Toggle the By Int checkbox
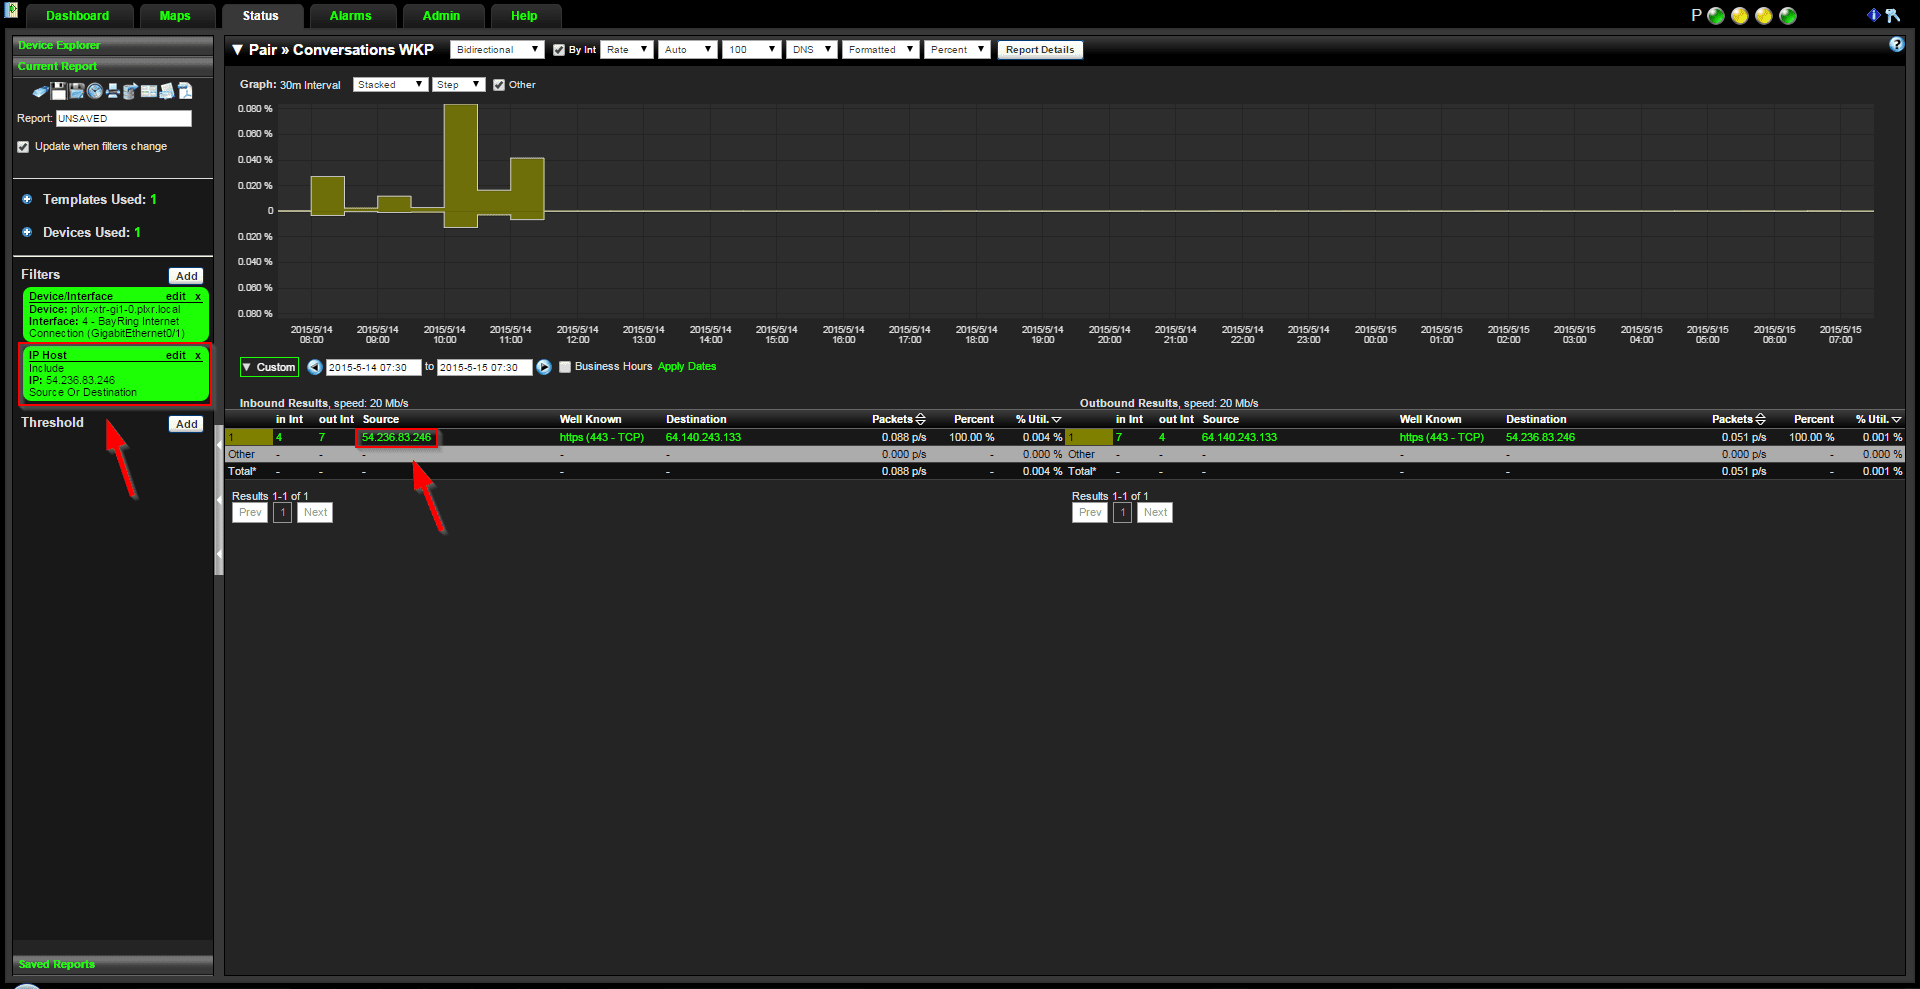 tap(559, 50)
